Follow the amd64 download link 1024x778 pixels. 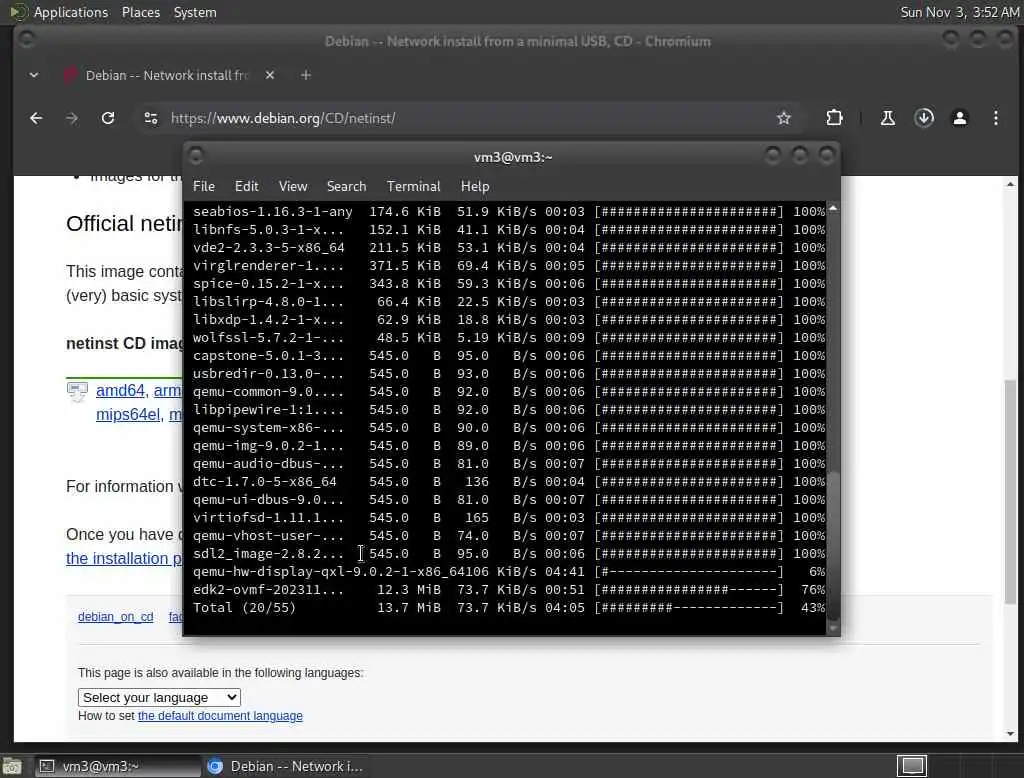point(120,390)
